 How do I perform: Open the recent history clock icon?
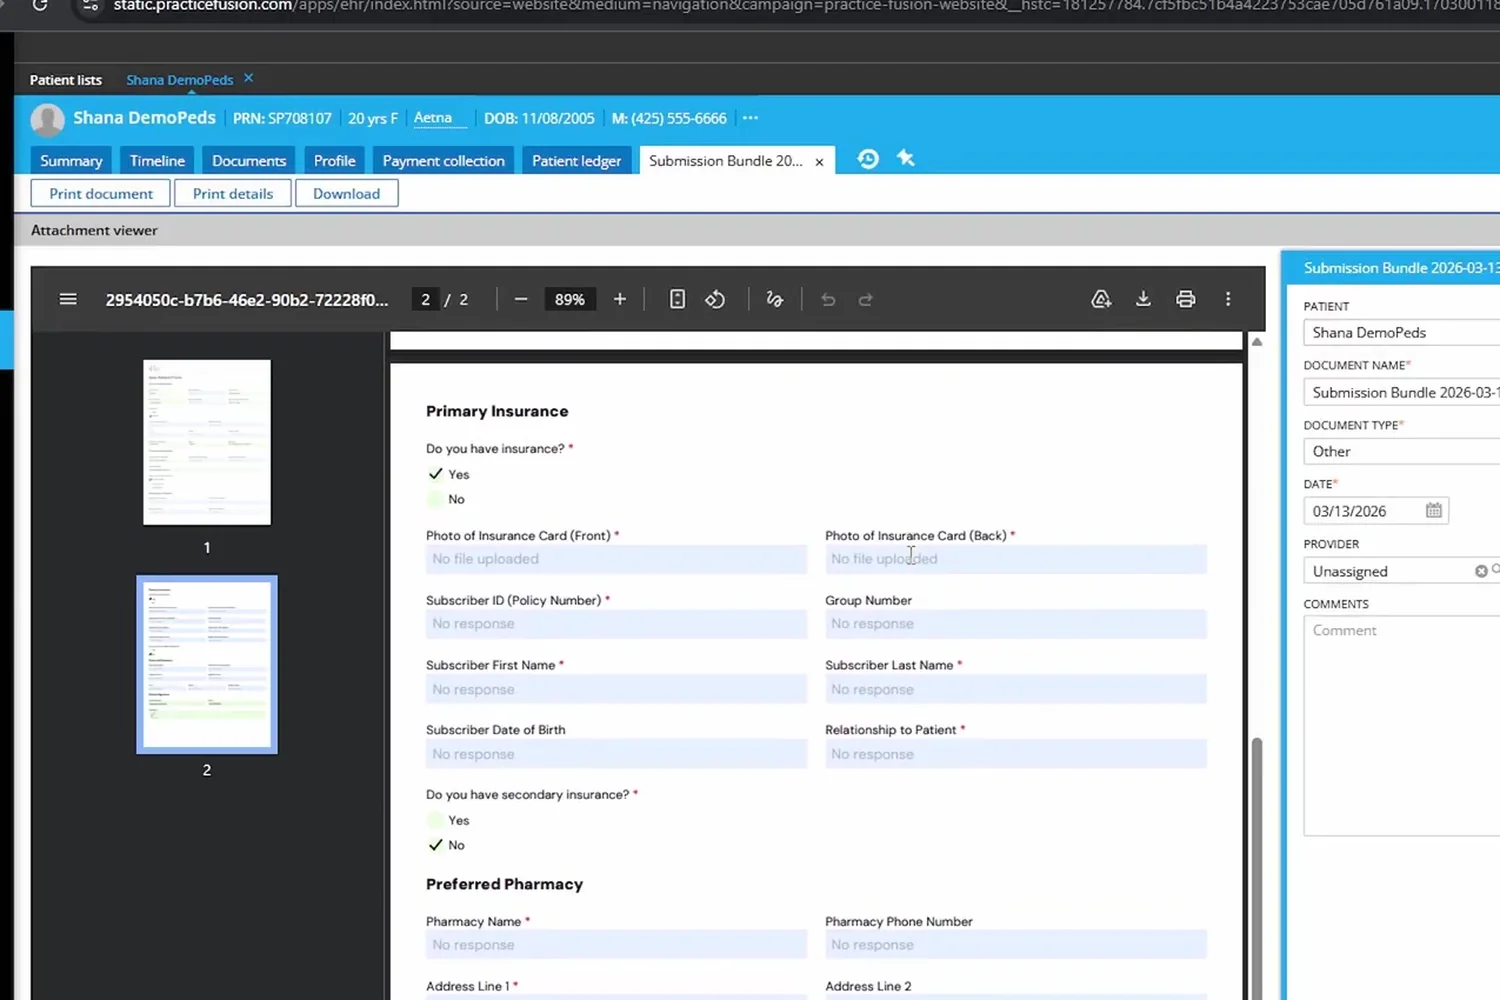[x=868, y=159]
